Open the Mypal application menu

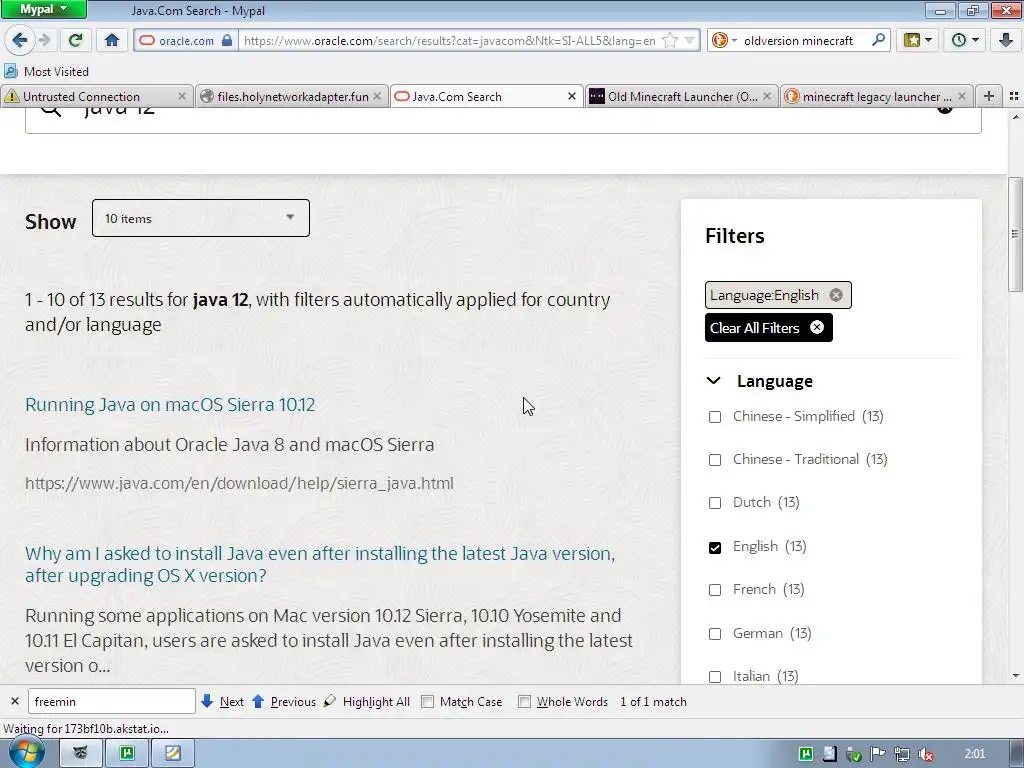[43, 10]
